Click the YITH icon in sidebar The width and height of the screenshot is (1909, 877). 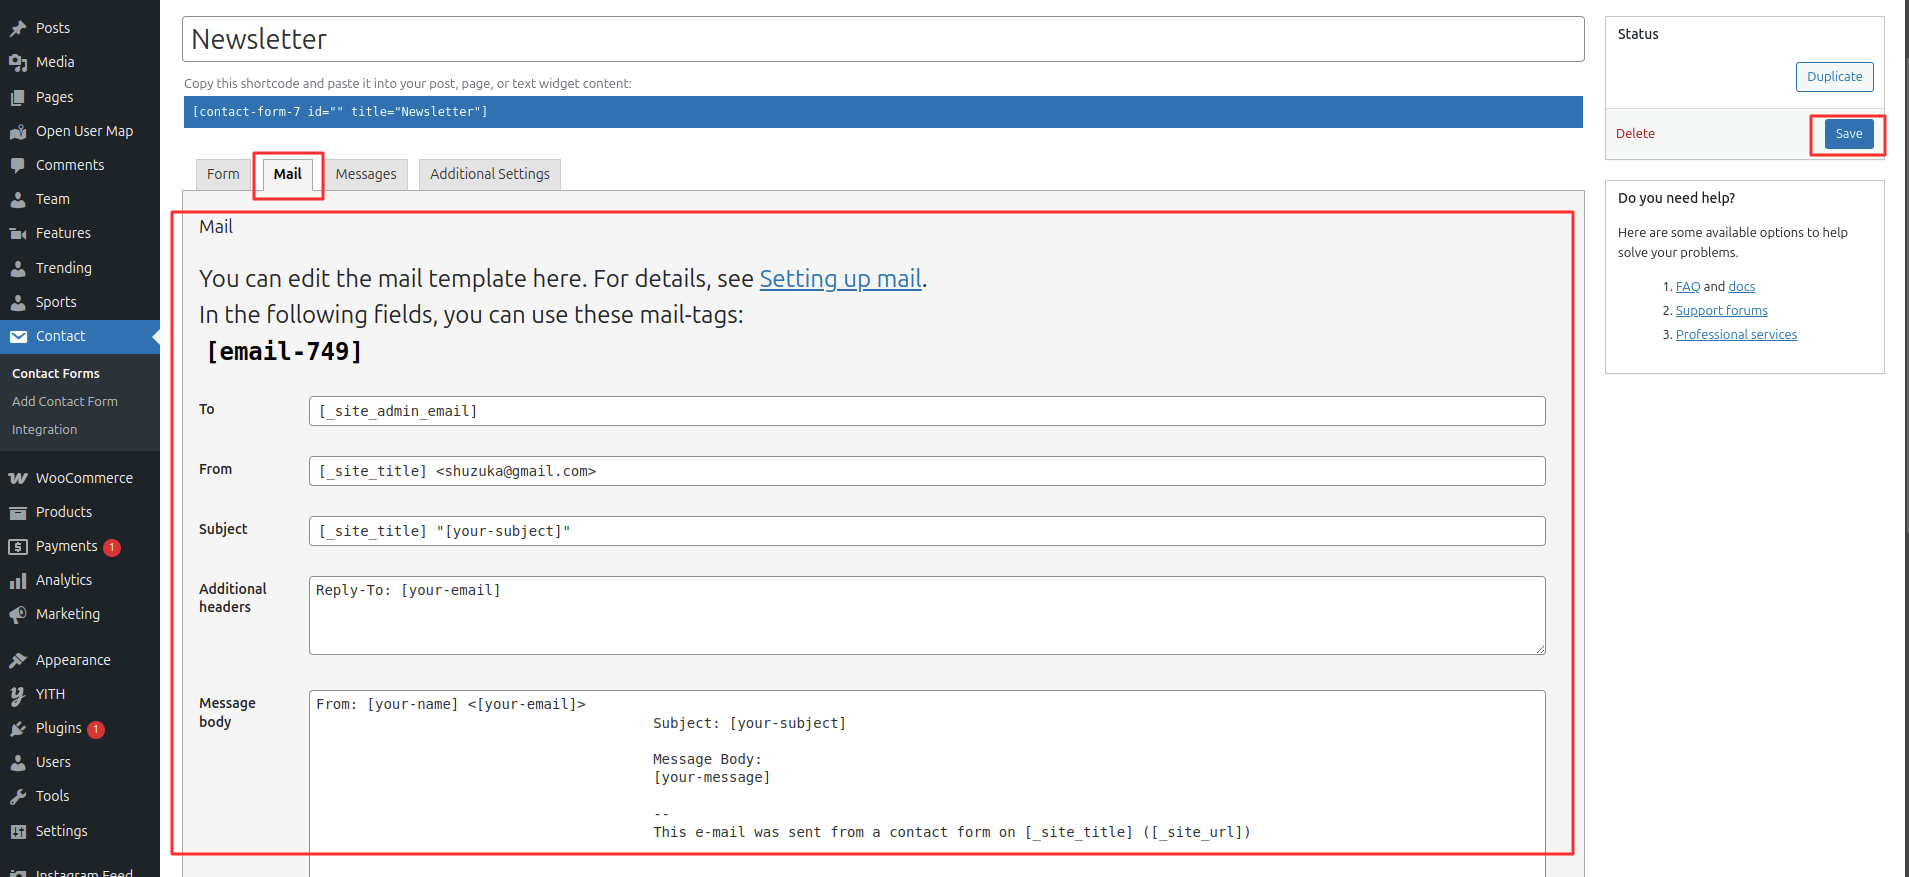click(18, 694)
